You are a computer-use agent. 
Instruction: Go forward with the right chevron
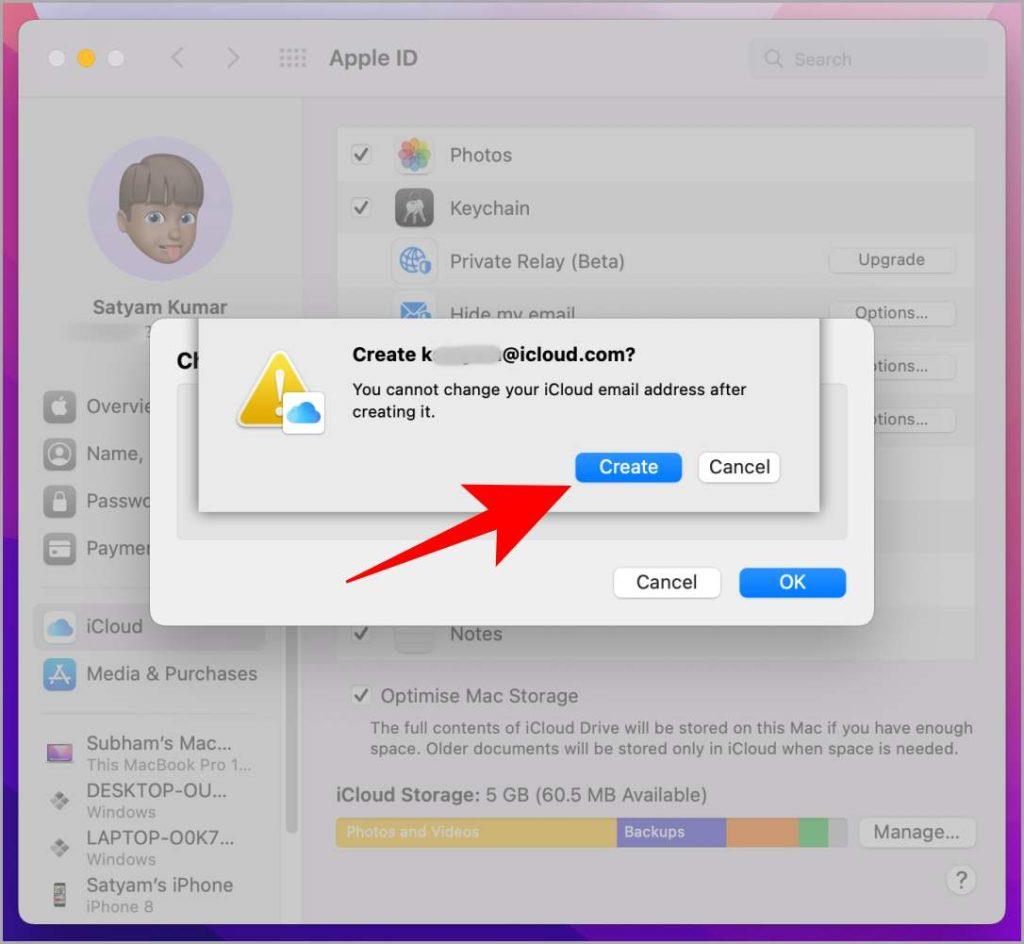pos(232,58)
